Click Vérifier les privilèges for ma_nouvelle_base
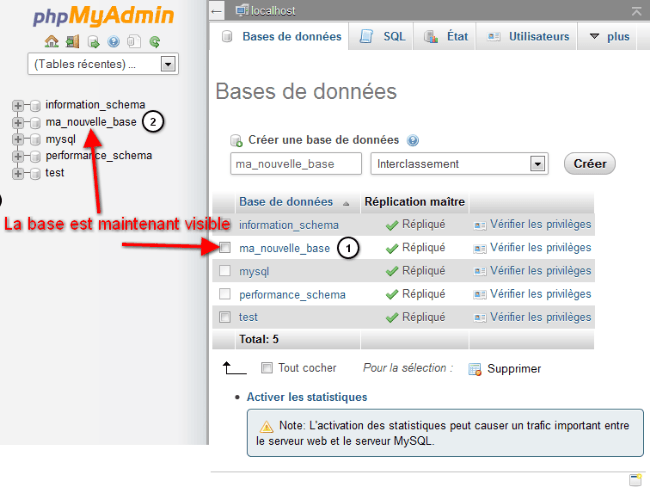Viewport: 650px width, 499px height. [541, 247]
